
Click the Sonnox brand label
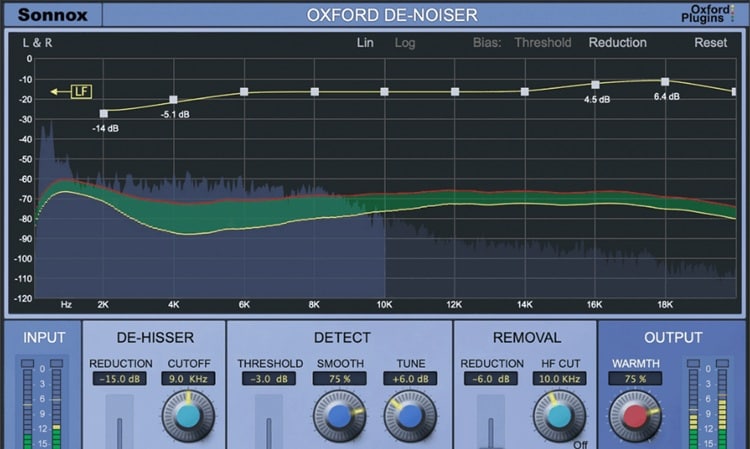pyautogui.click(x=53, y=15)
